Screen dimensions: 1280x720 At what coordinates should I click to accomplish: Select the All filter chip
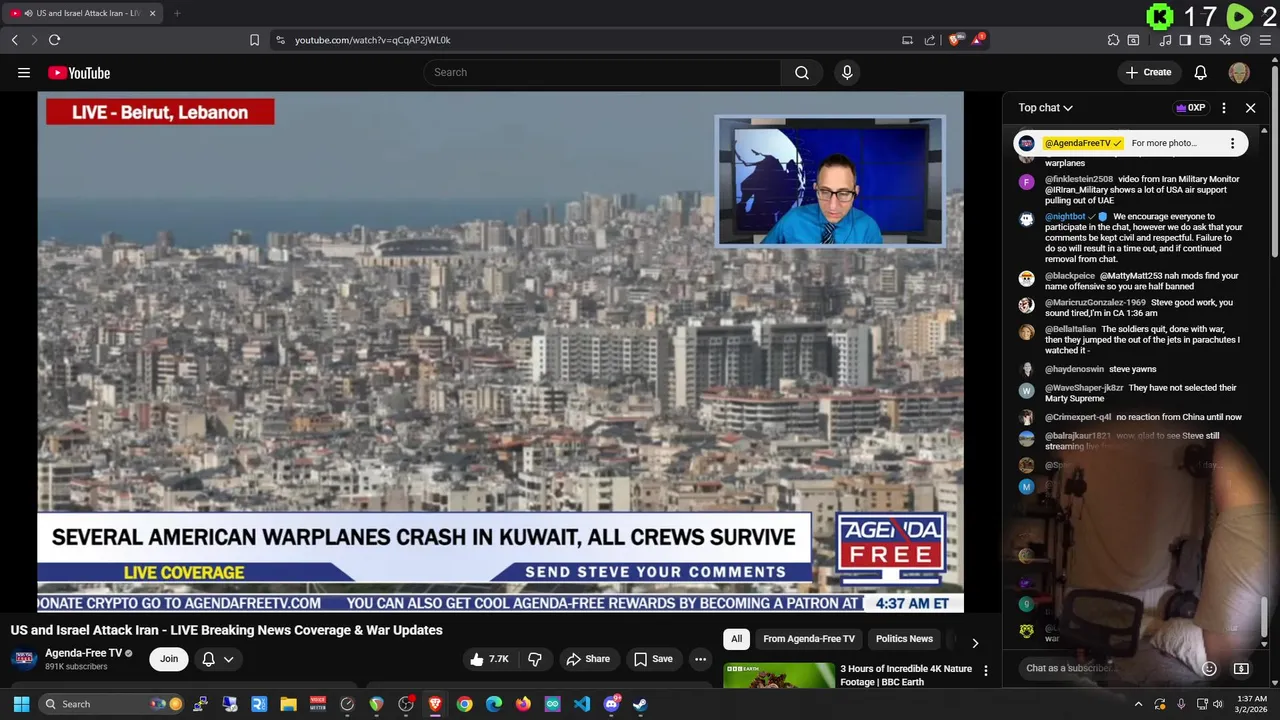click(x=736, y=639)
